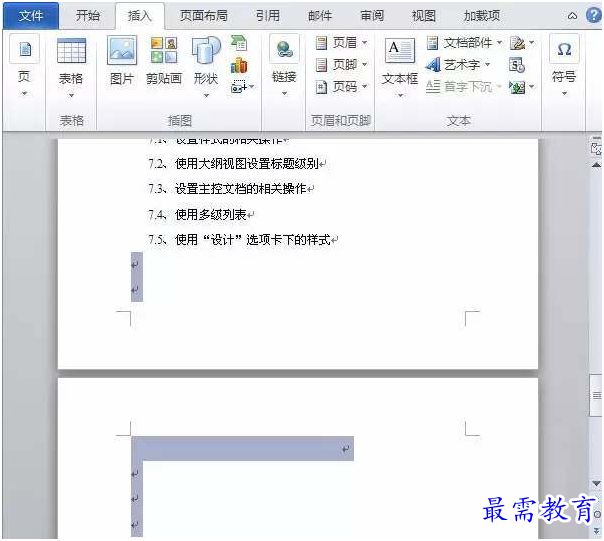Insert a chart with bar chart icon
The height and width of the screenshot is (541, 604).
[239, 65]
